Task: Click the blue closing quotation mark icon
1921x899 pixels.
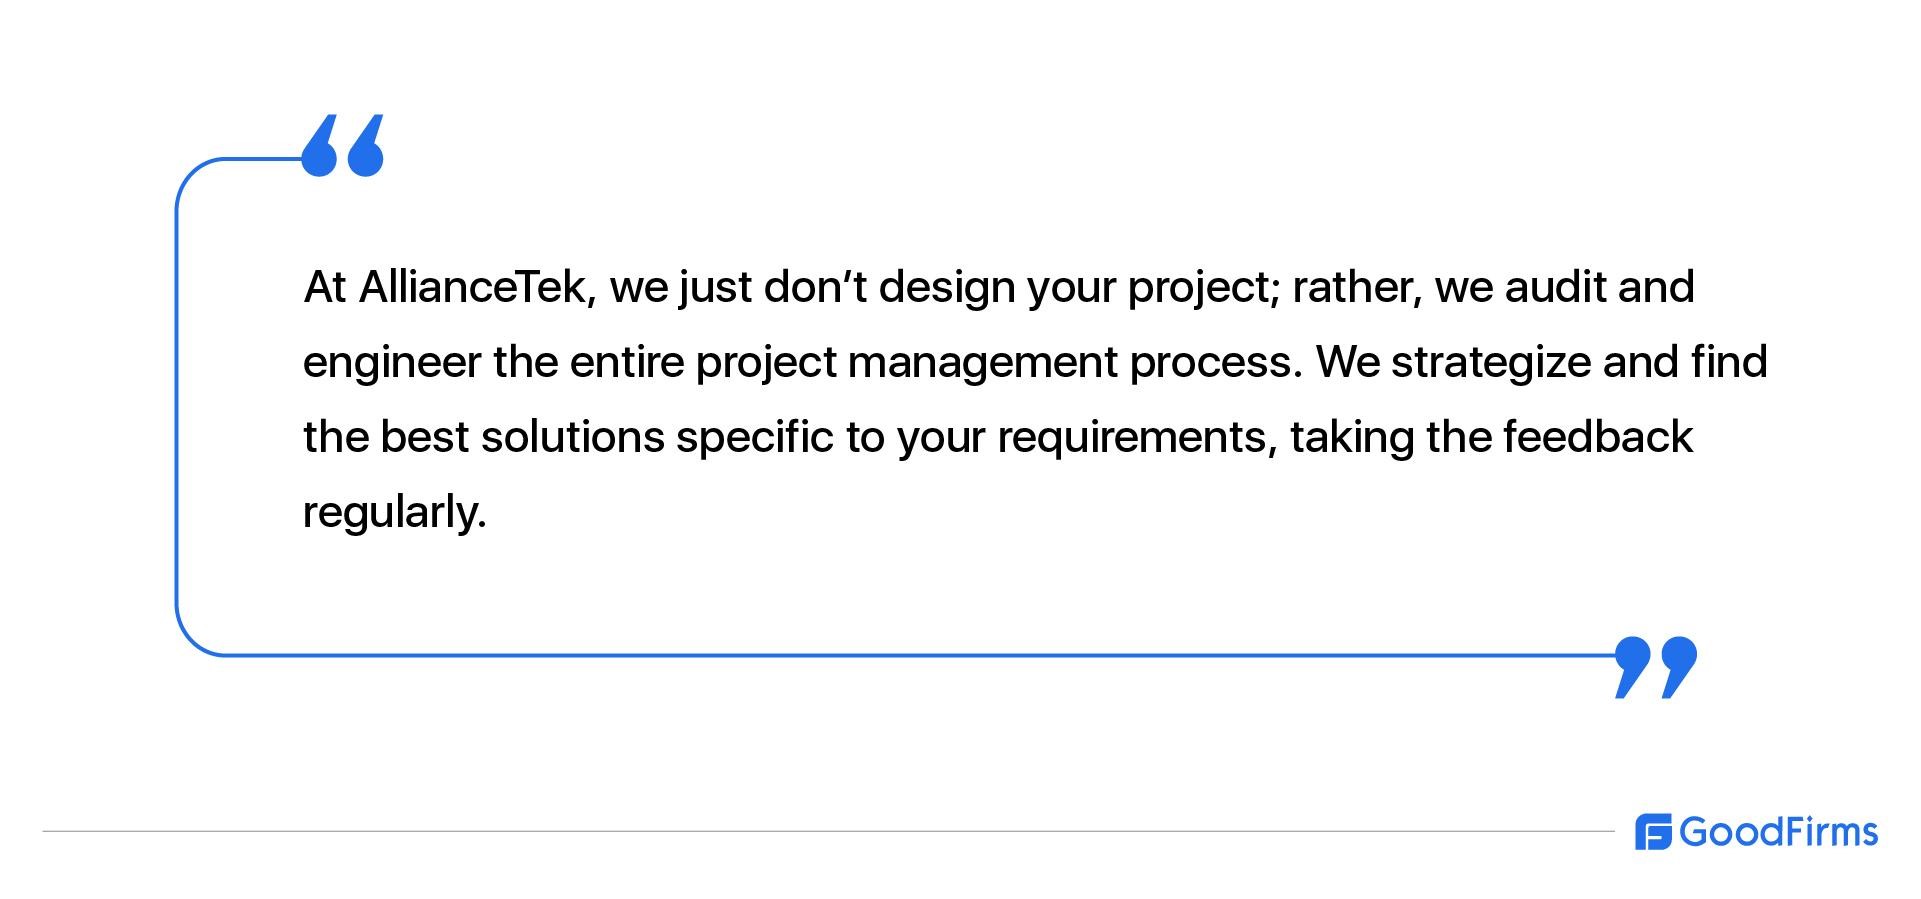Action: [x=1656, y=667]
